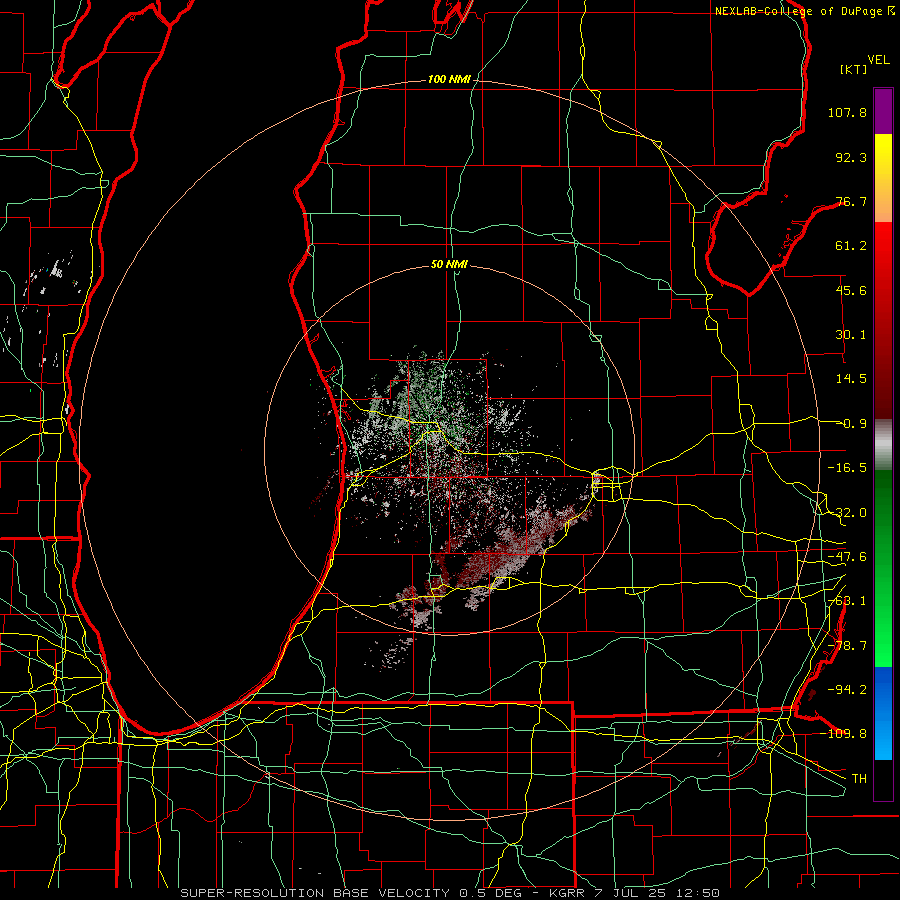
Task: Click the -78.7 velocity scale value
Action: point(847,646)
